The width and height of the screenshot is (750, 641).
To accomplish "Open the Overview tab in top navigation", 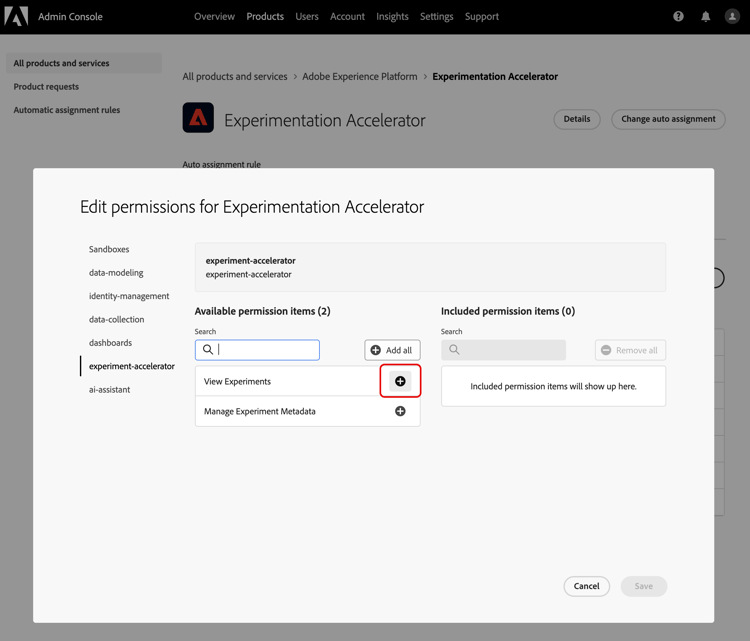I will point(214,16).
